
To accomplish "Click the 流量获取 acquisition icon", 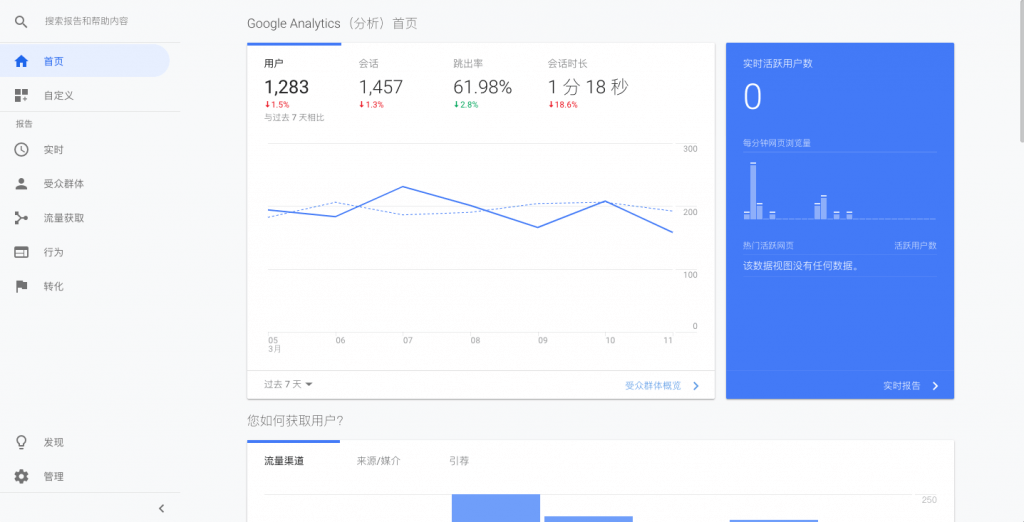I will coord(22,218).
